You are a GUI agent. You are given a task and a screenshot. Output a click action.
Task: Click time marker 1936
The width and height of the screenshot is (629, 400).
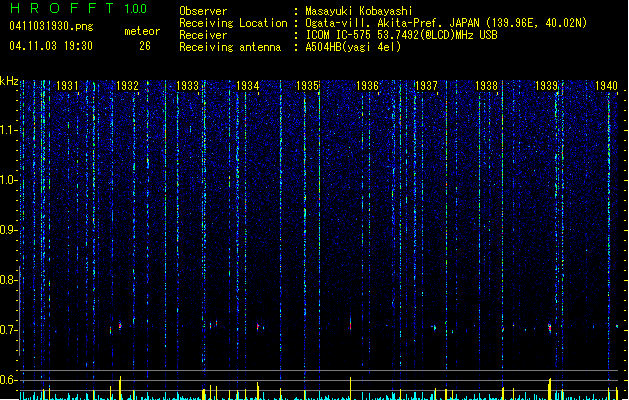[x=367, y=86]
